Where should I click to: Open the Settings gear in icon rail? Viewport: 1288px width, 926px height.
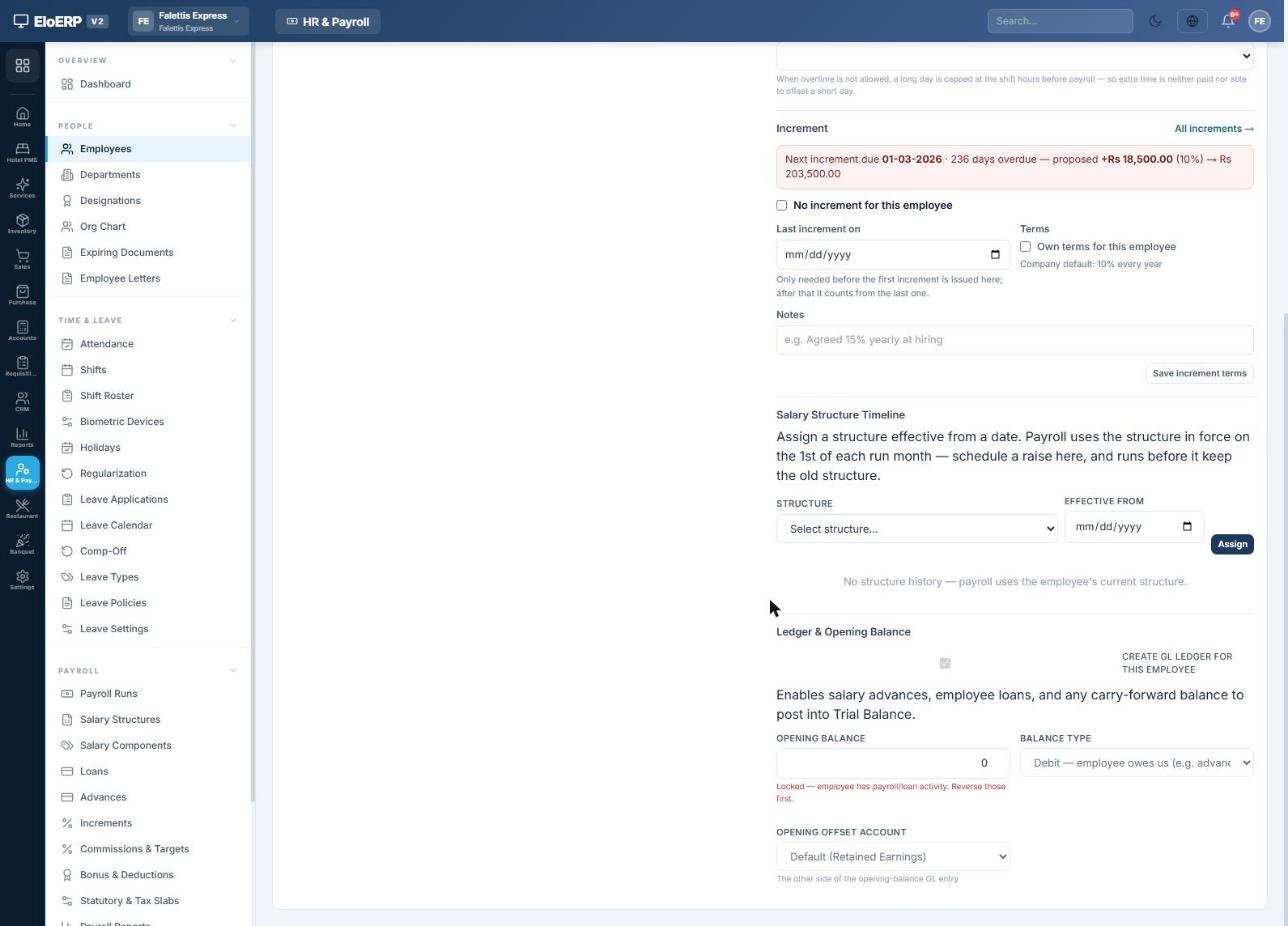coord(22,581)
